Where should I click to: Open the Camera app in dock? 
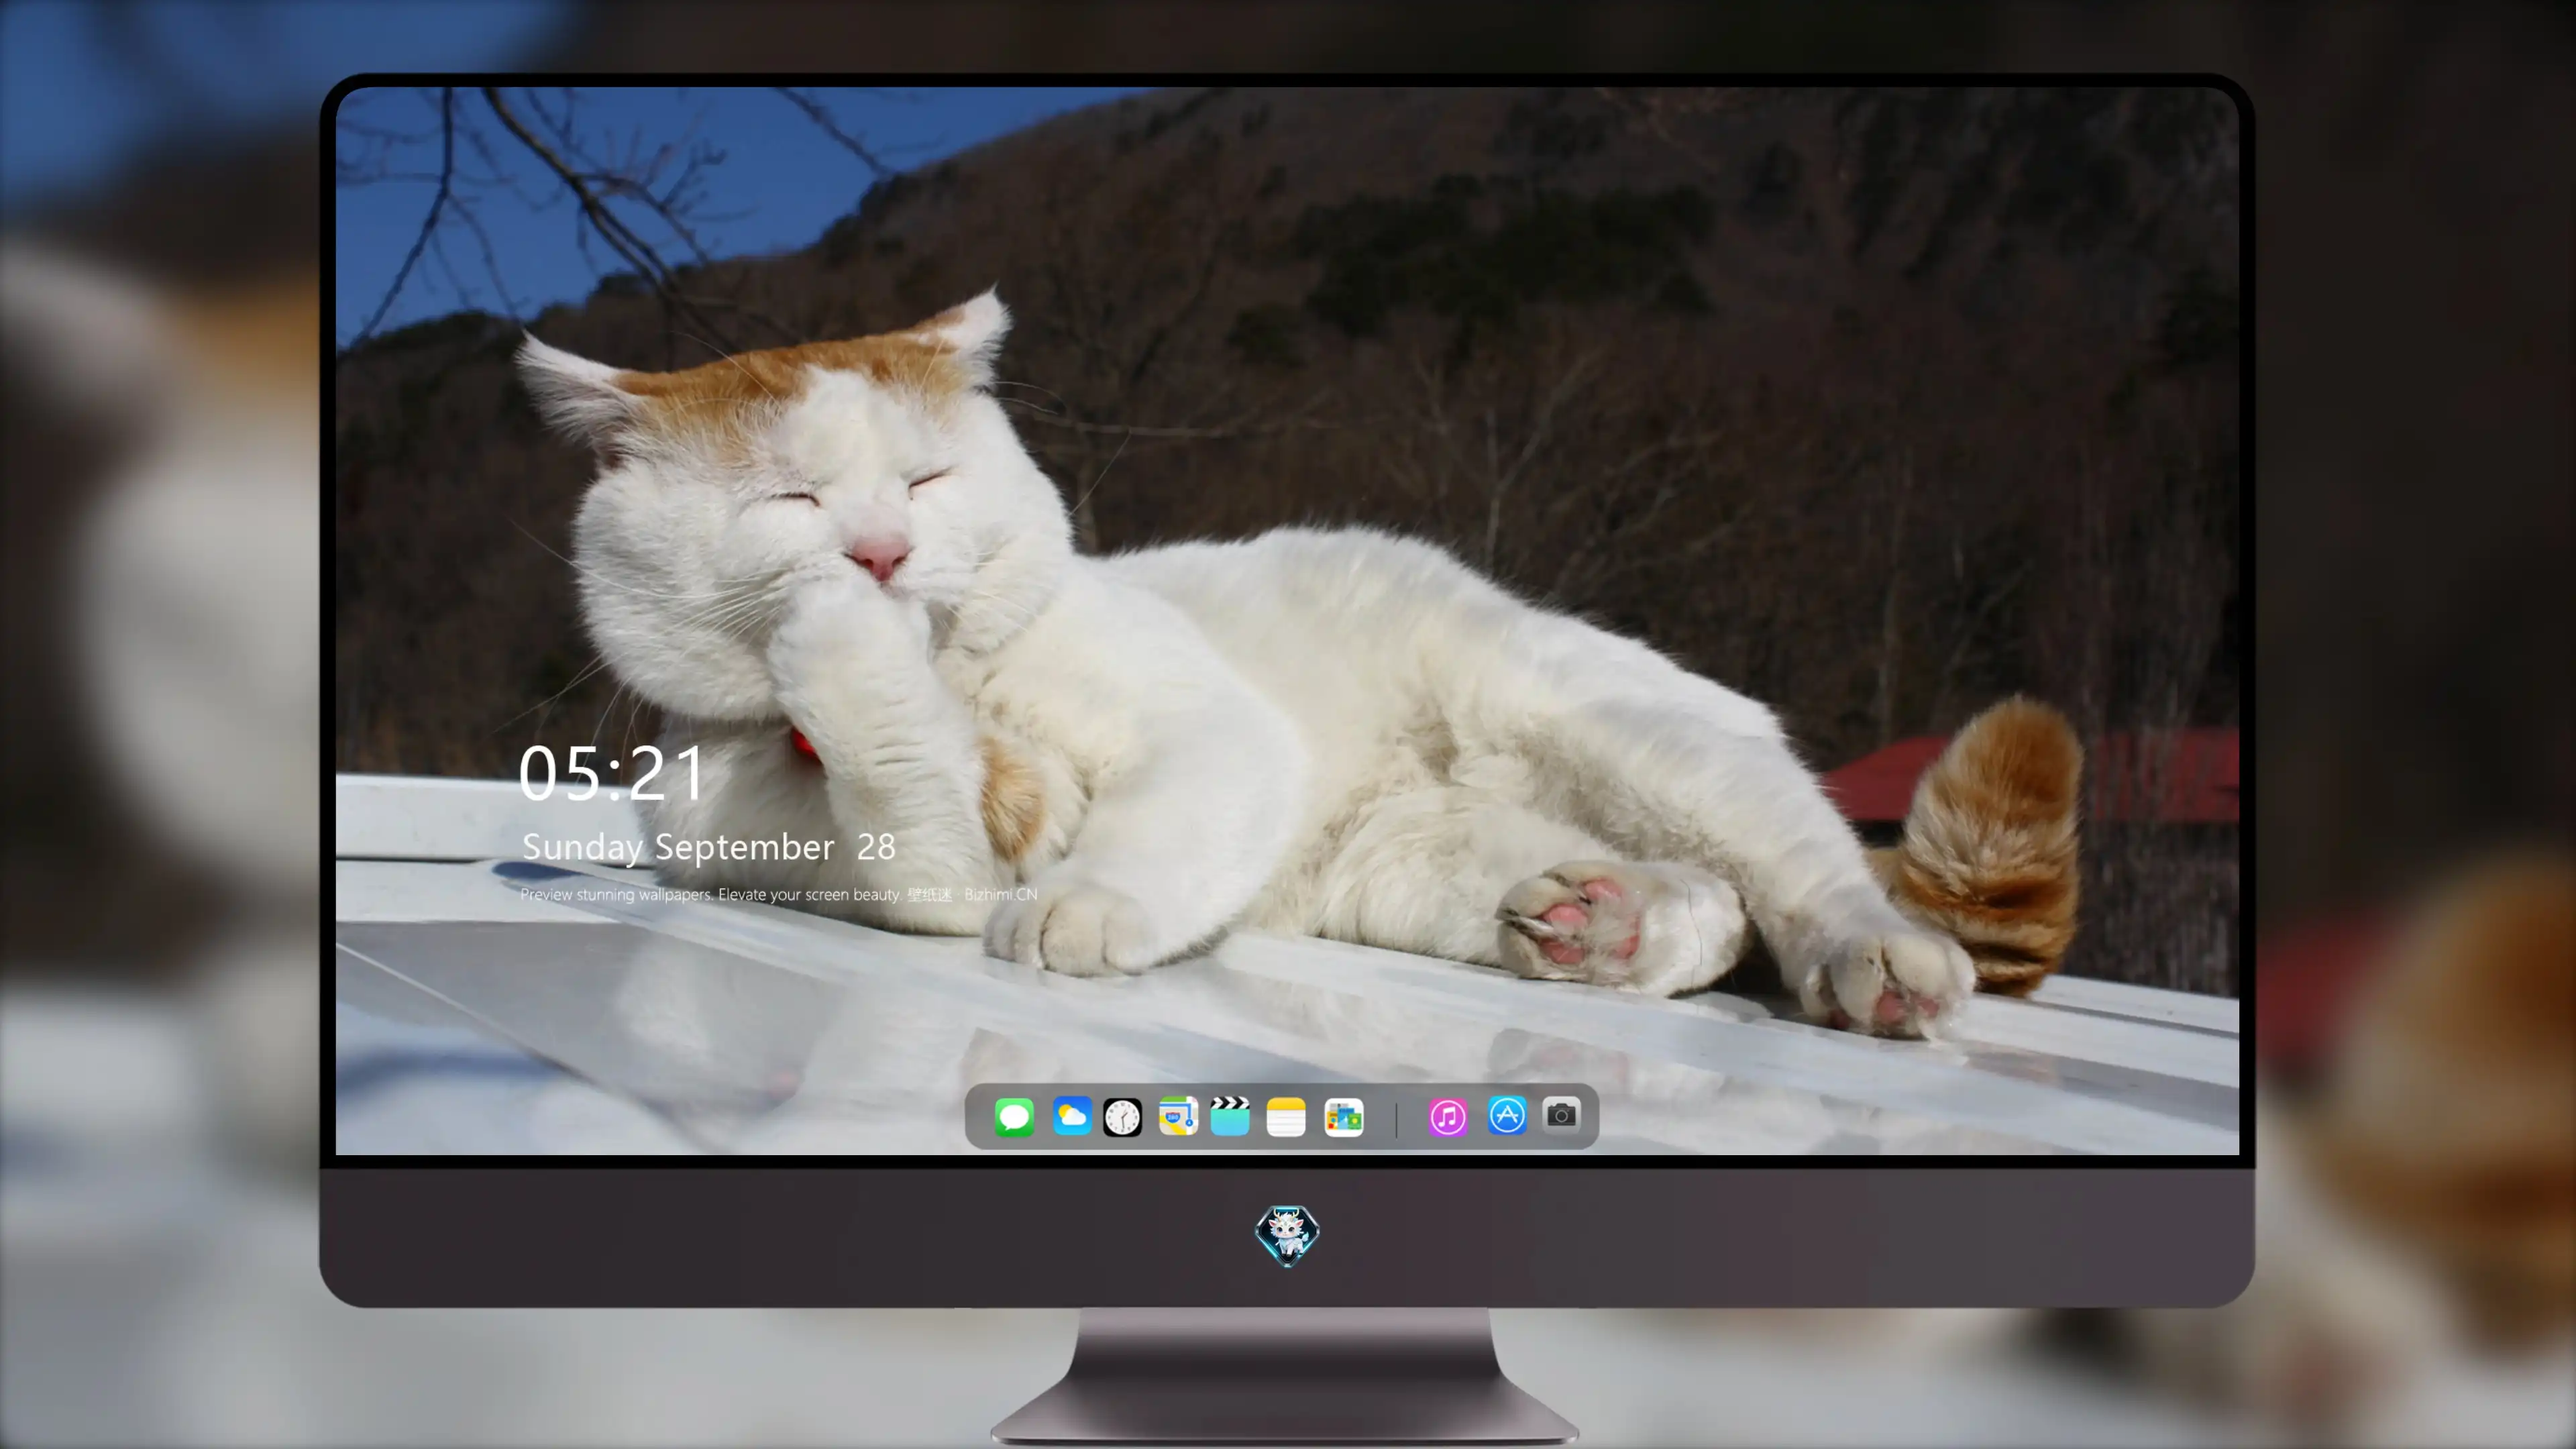[1561, 1115]
